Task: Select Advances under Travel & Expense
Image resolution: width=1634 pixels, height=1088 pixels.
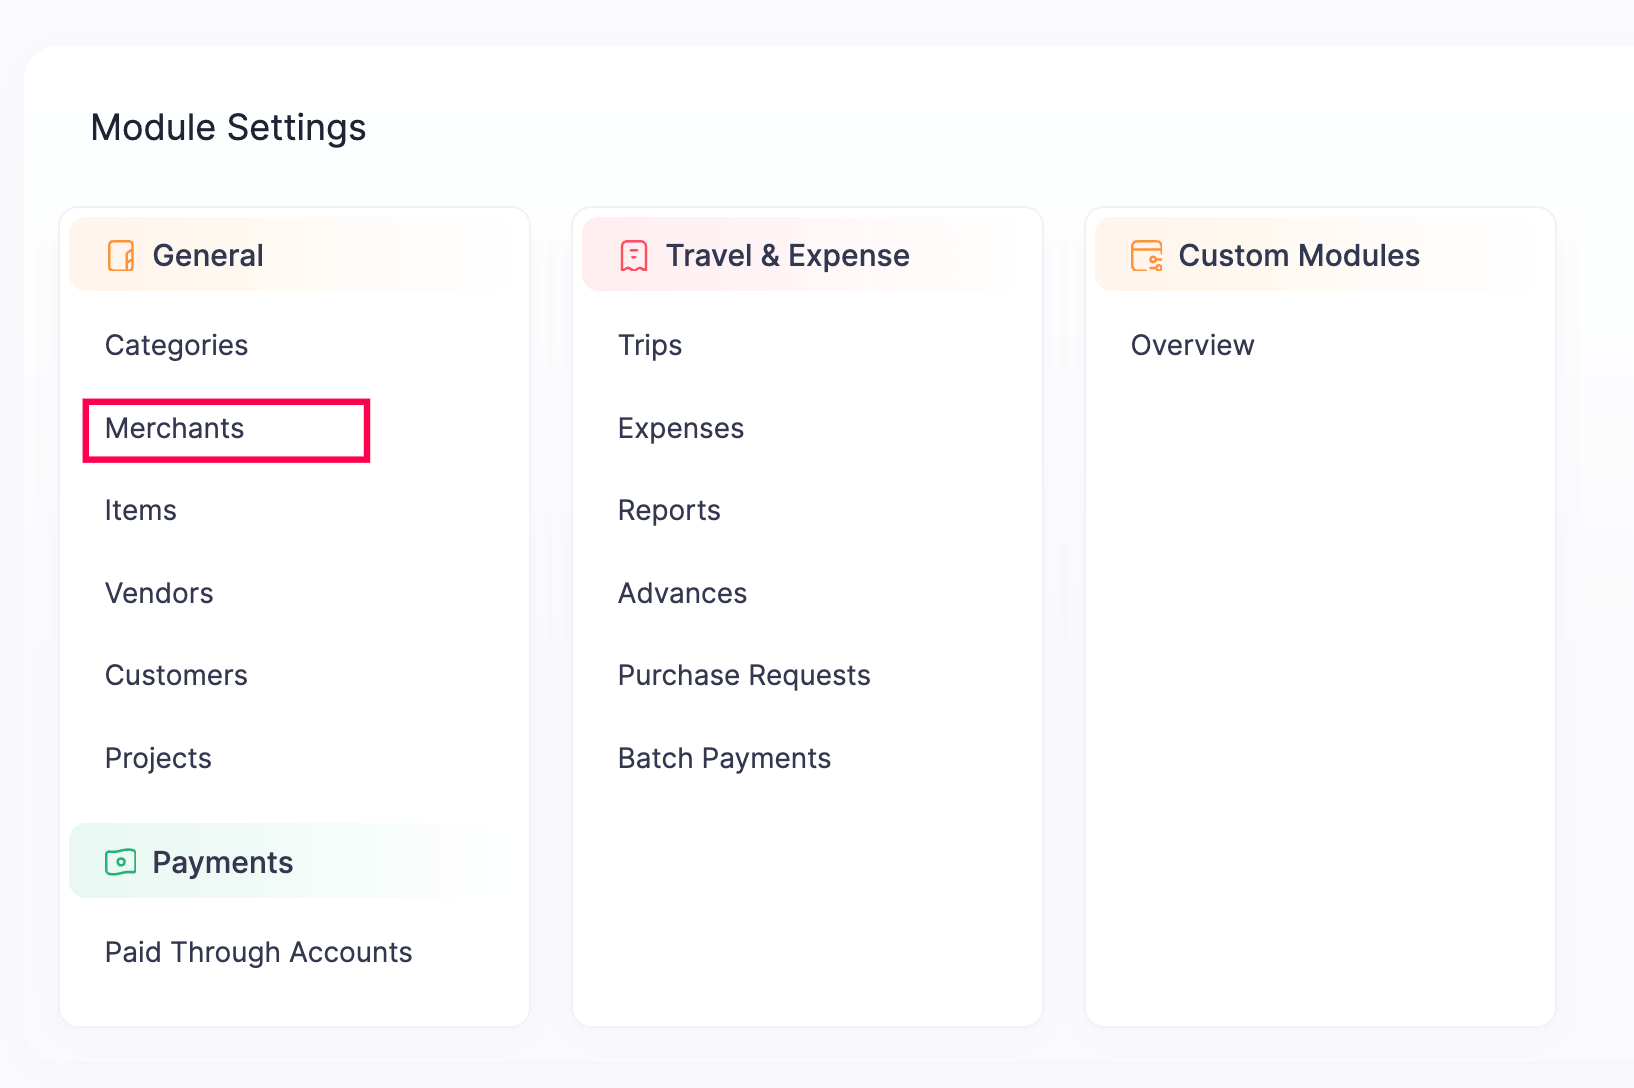Action: [682, 594]
